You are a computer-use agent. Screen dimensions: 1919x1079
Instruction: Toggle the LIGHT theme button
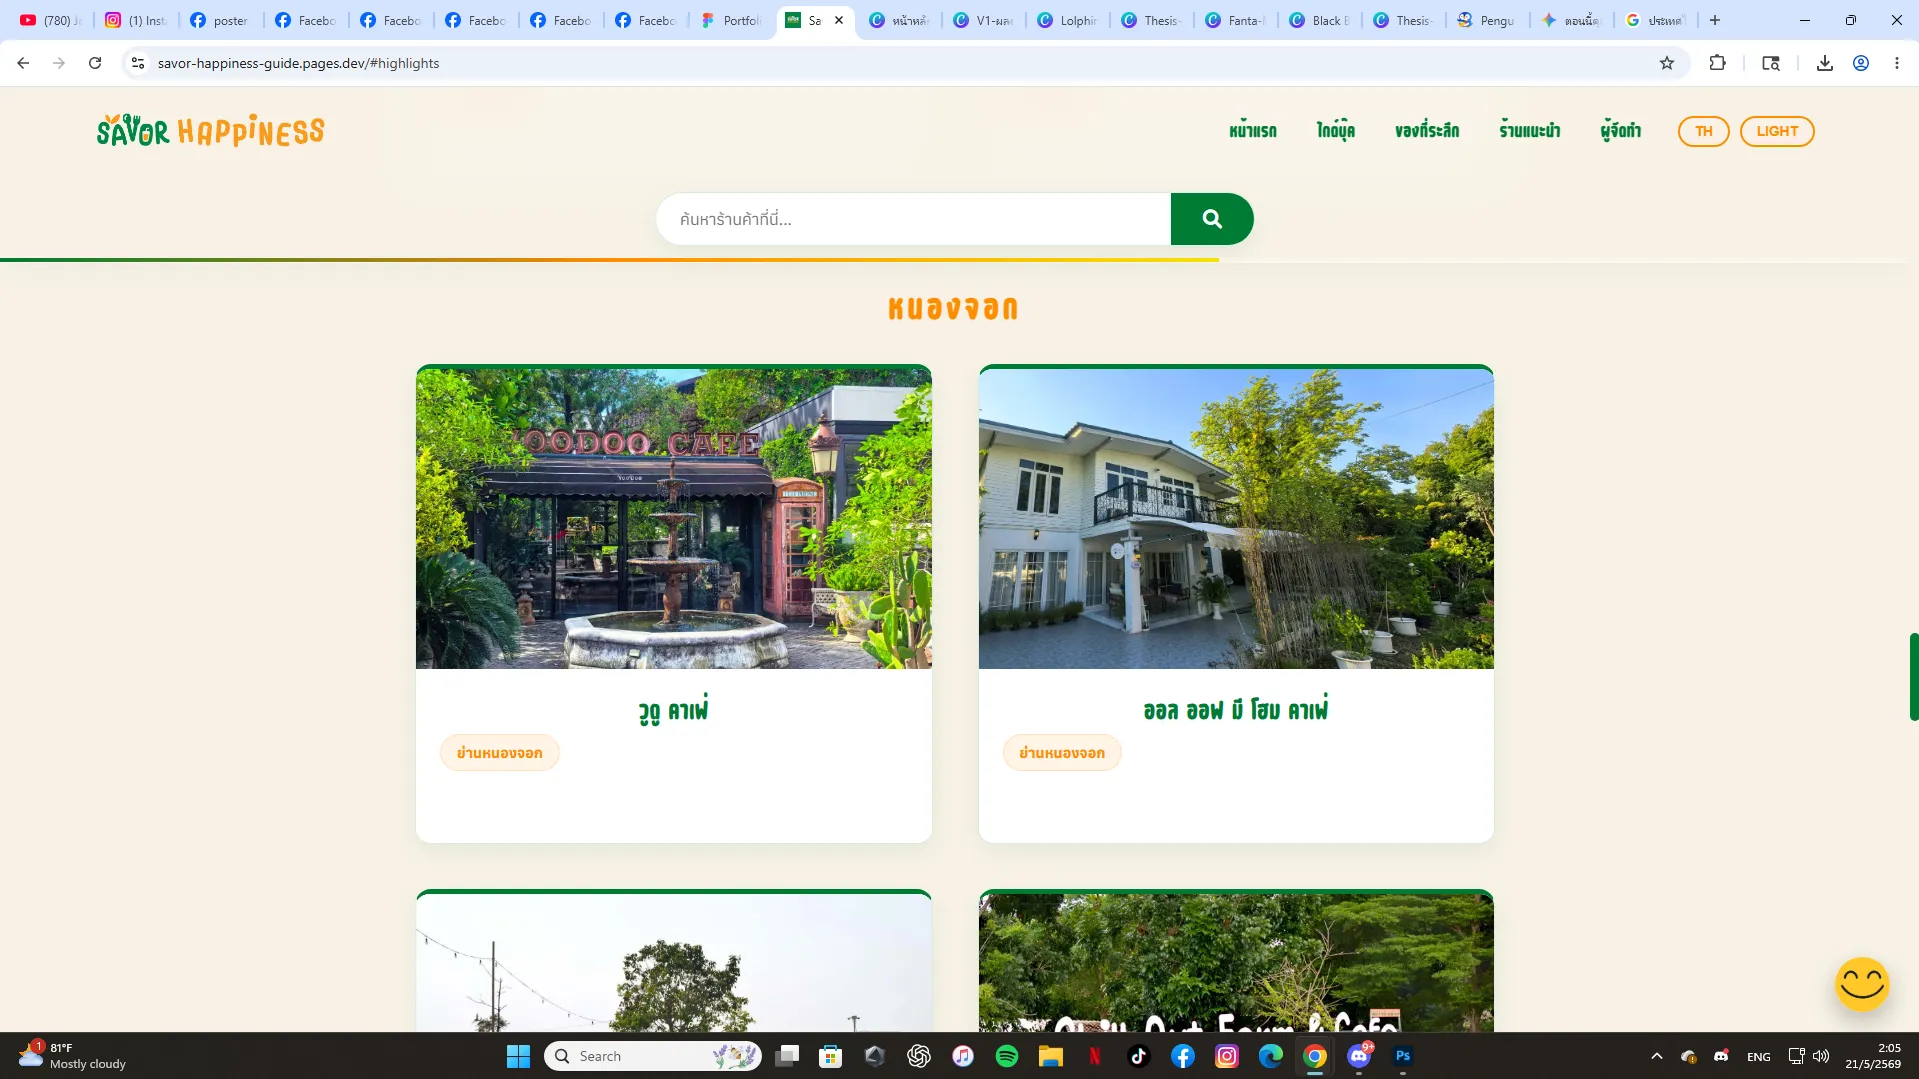[1777, 131]
